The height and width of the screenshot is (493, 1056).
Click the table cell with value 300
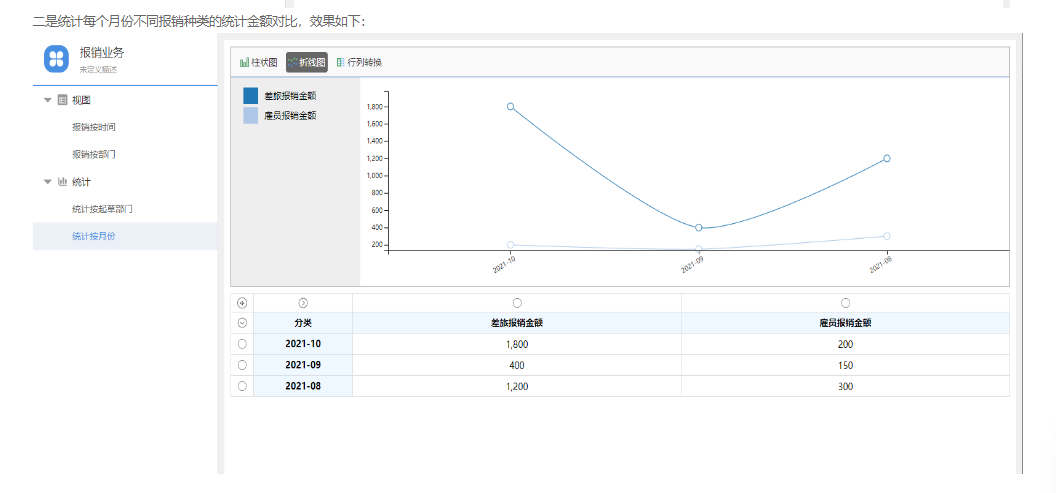pyautogui.click(x=845, y=386)
